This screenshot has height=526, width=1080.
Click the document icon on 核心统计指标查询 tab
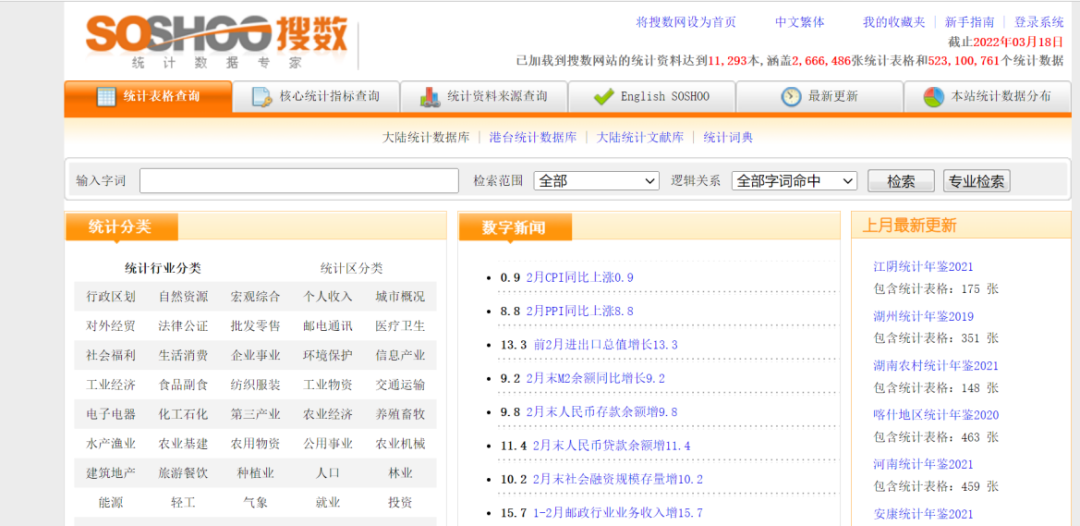[262, 97]
